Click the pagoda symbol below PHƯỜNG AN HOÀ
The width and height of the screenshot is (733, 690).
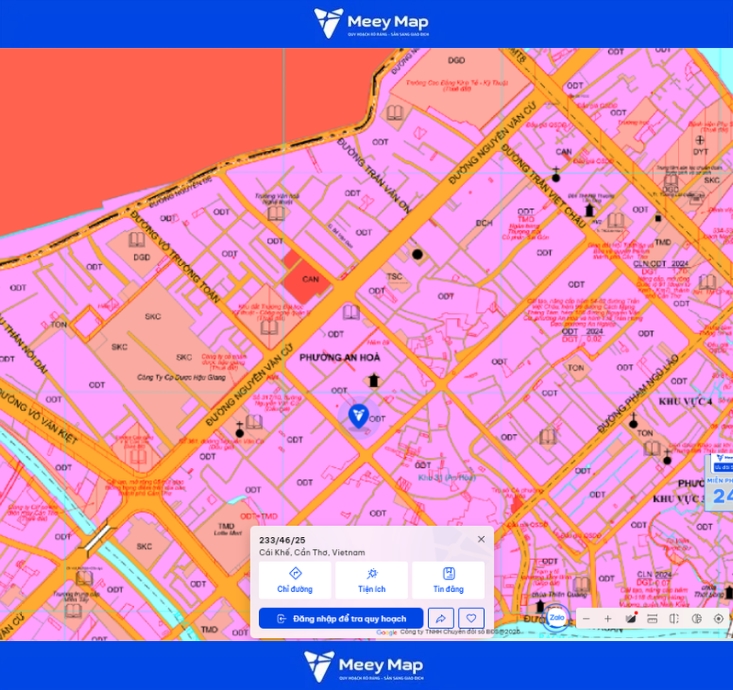tap(373, 380)
